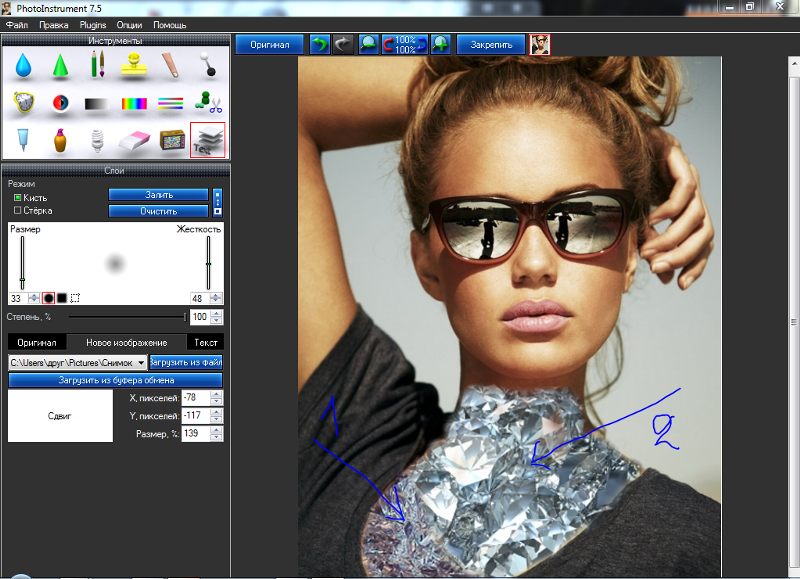Open the Plugins menu
Viewport: 800px width, 579px height.
93,25
